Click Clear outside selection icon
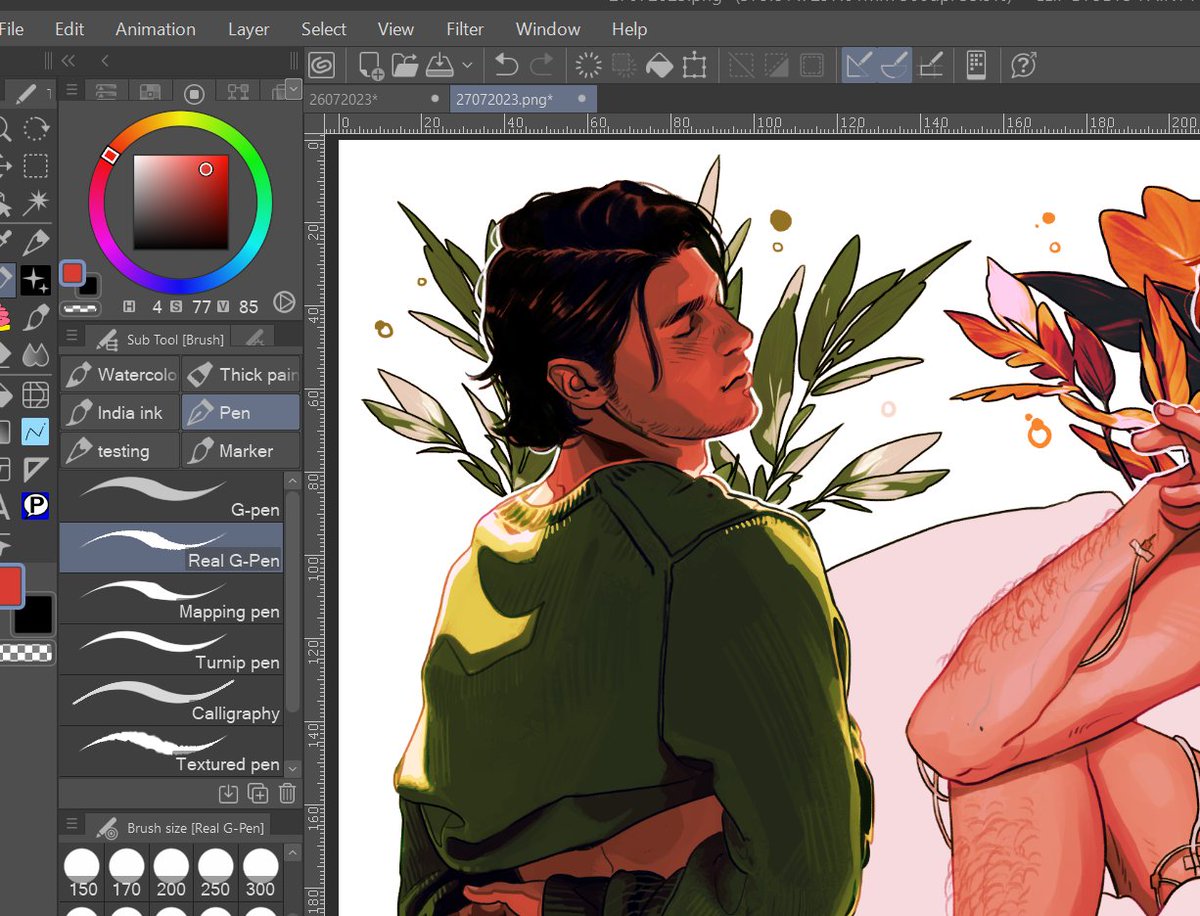The image size is (1200, 916). (624, 66)
